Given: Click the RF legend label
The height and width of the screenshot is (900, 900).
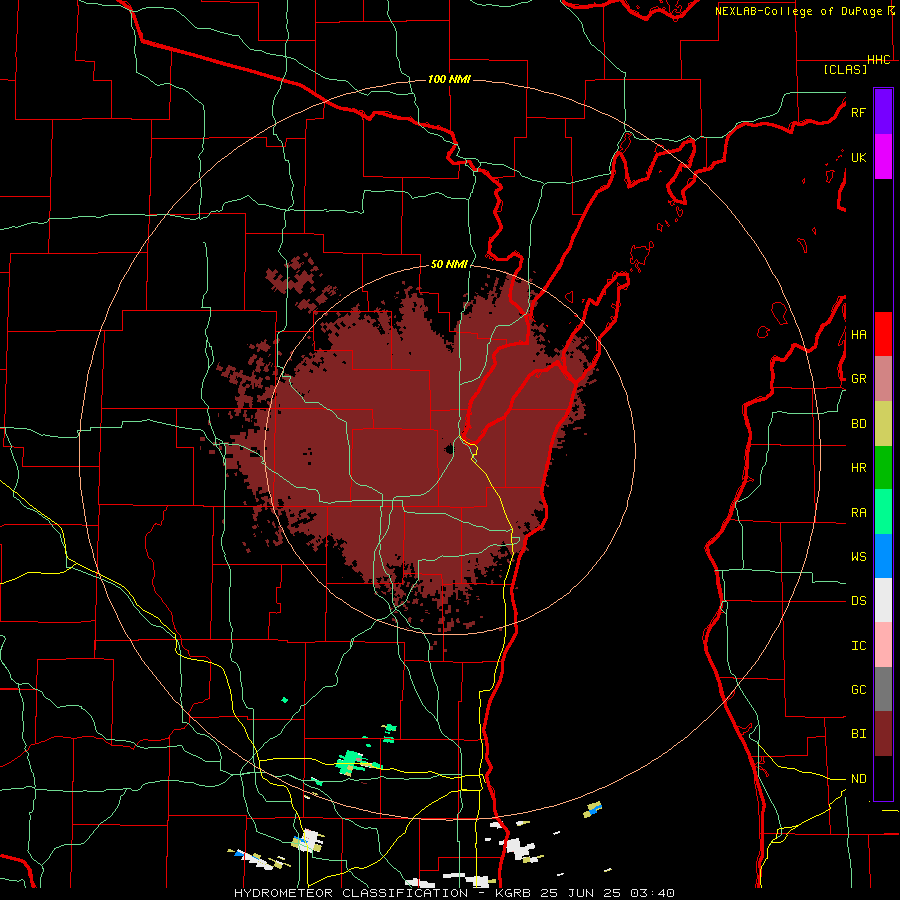Looking at the screenshot, I should (859, 112).
